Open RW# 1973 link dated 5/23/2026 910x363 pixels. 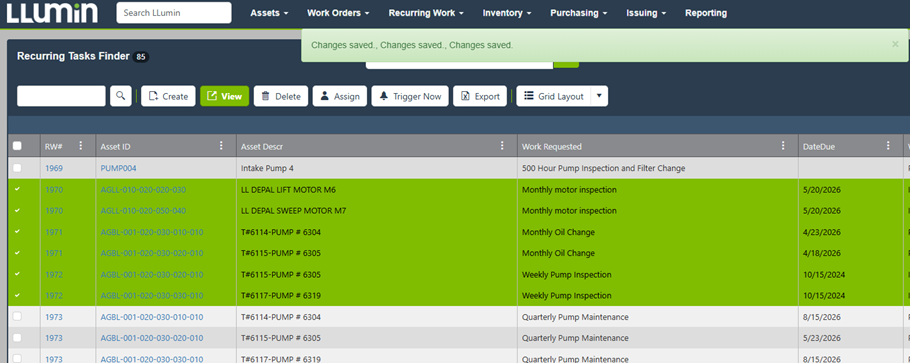(54, 338)
